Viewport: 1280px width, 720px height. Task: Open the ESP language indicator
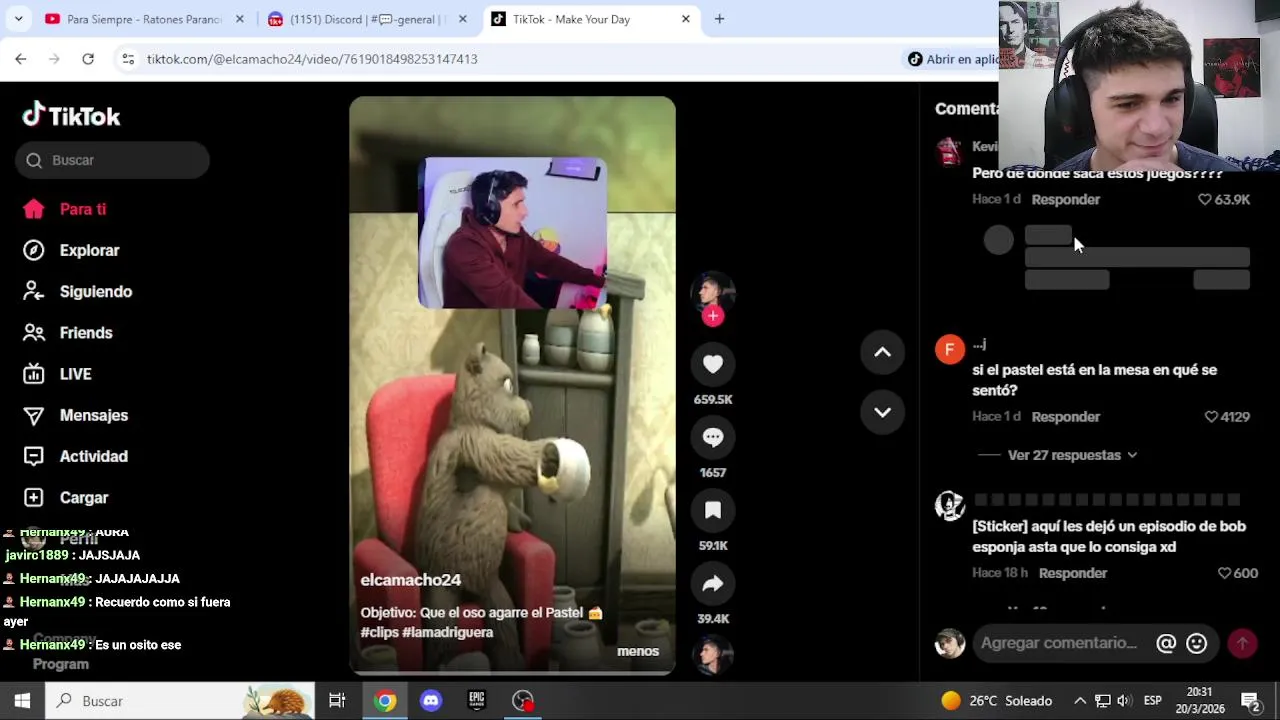1152,701
